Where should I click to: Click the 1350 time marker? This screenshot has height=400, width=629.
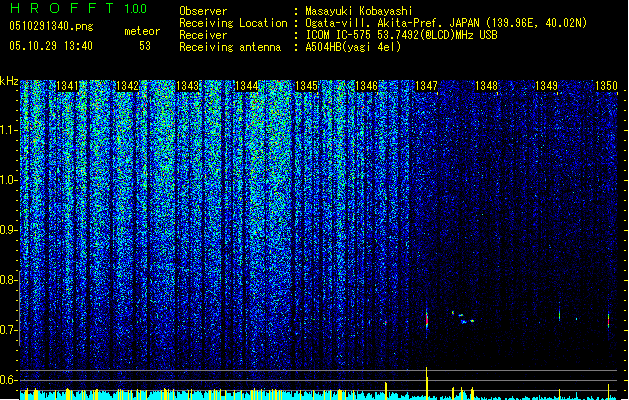click(x=606, y=86)
